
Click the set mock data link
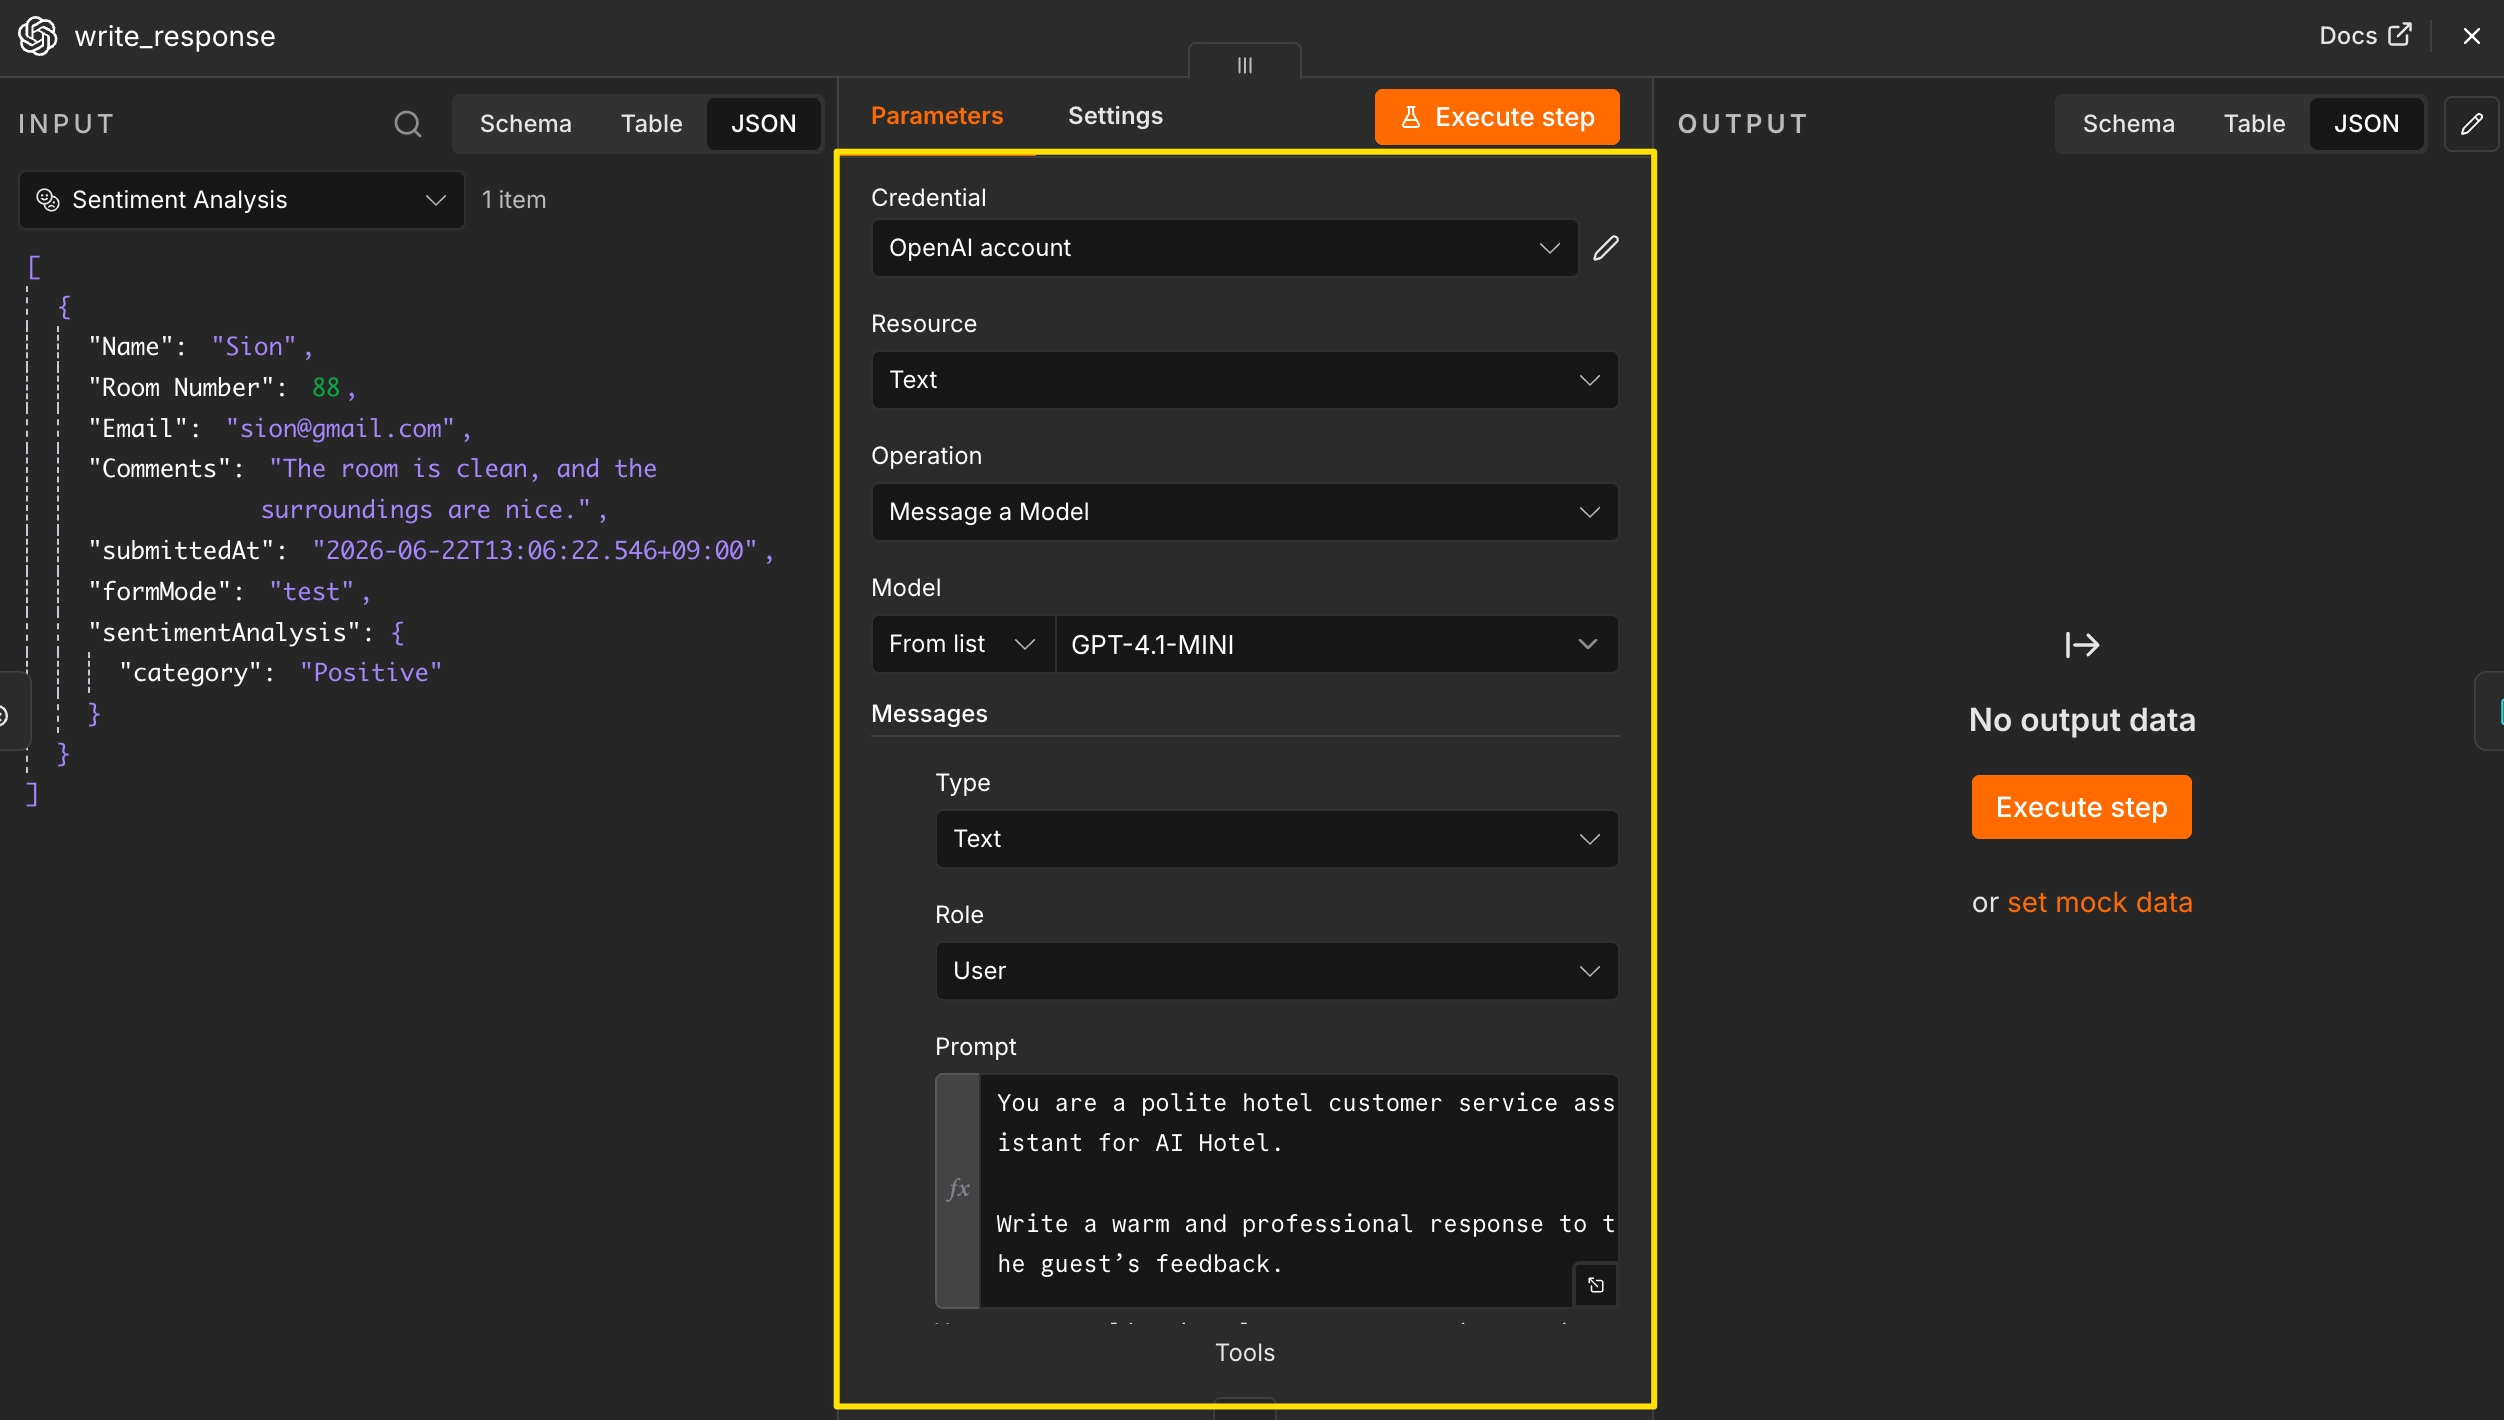pos(2099,903)
